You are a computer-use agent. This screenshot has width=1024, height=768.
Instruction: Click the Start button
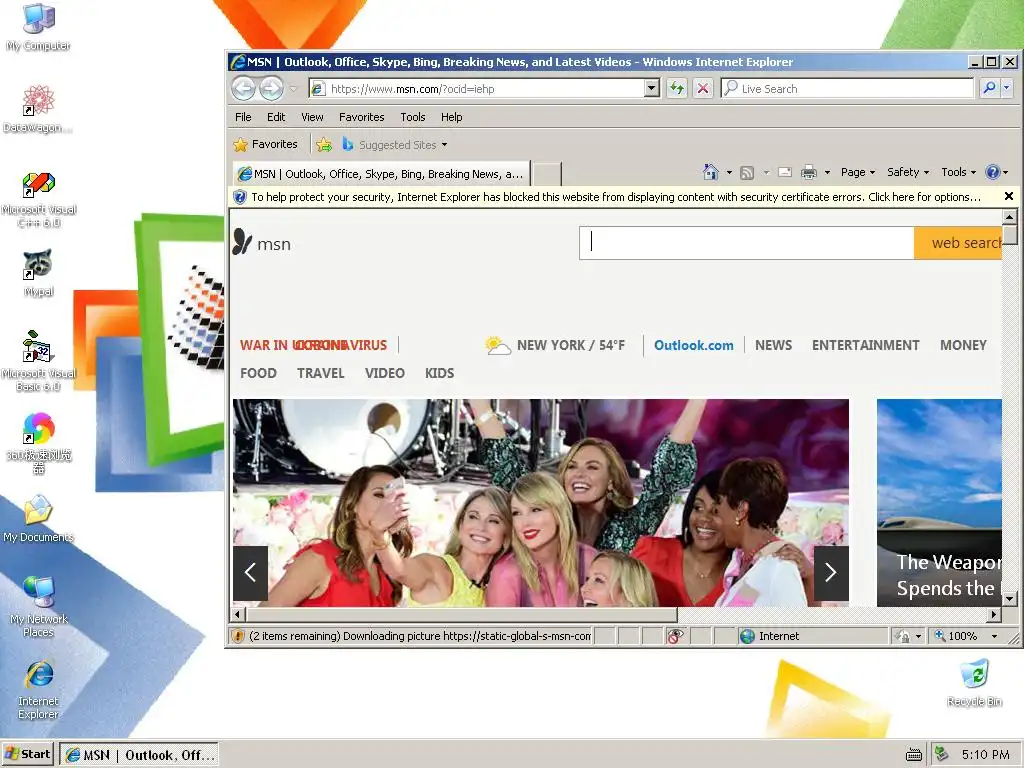27,754
